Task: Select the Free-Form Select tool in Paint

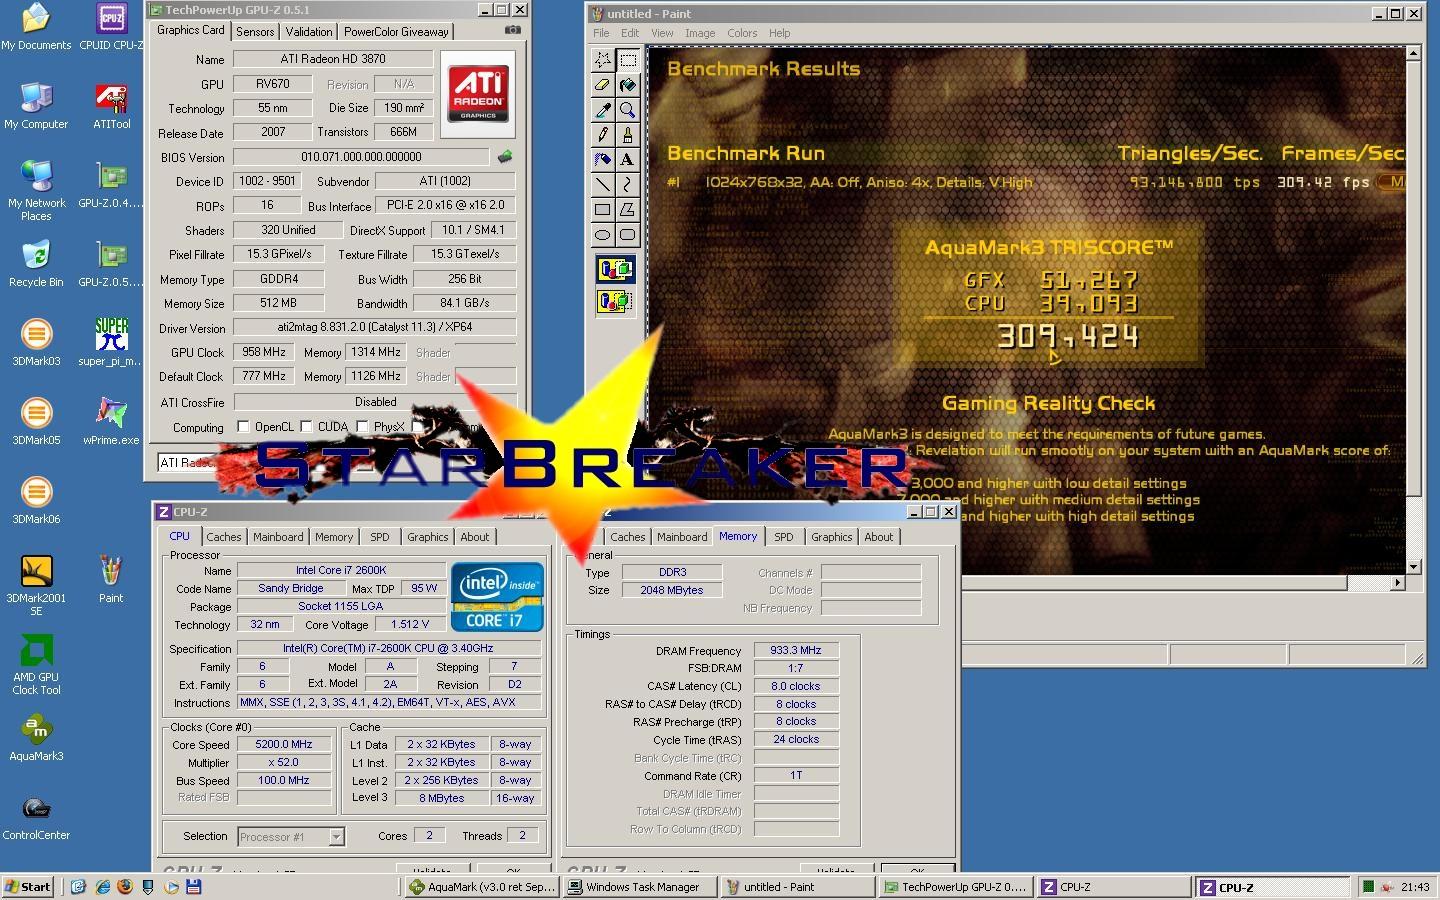Action: coord(602,60)
